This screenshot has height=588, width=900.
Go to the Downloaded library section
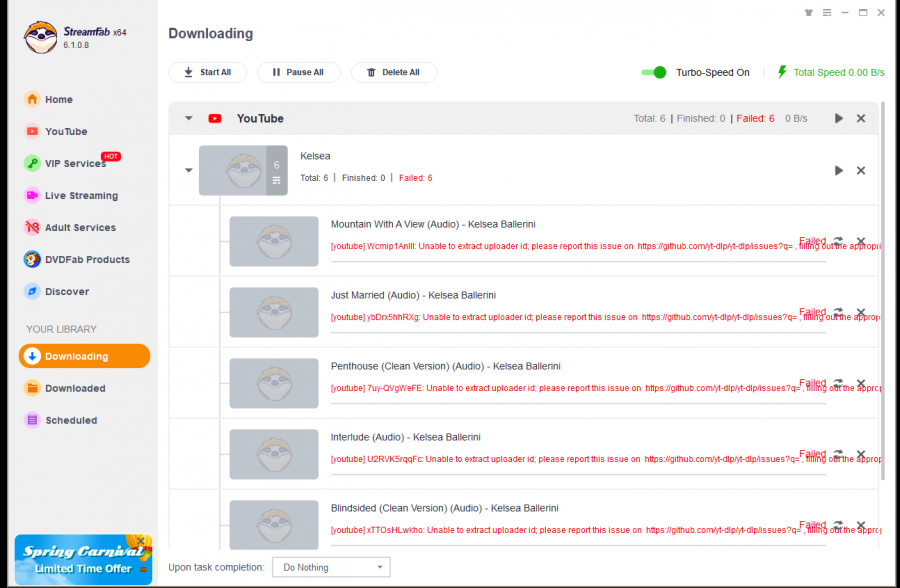(x=74, y=388)
